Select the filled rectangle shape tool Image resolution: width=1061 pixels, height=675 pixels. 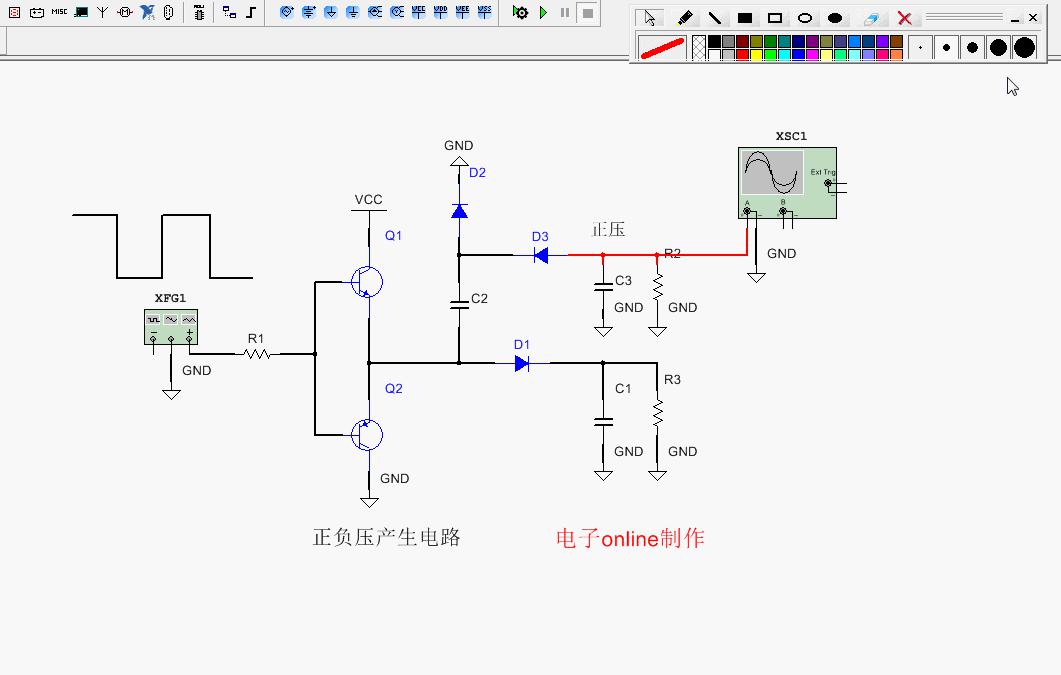pos(745,18)
